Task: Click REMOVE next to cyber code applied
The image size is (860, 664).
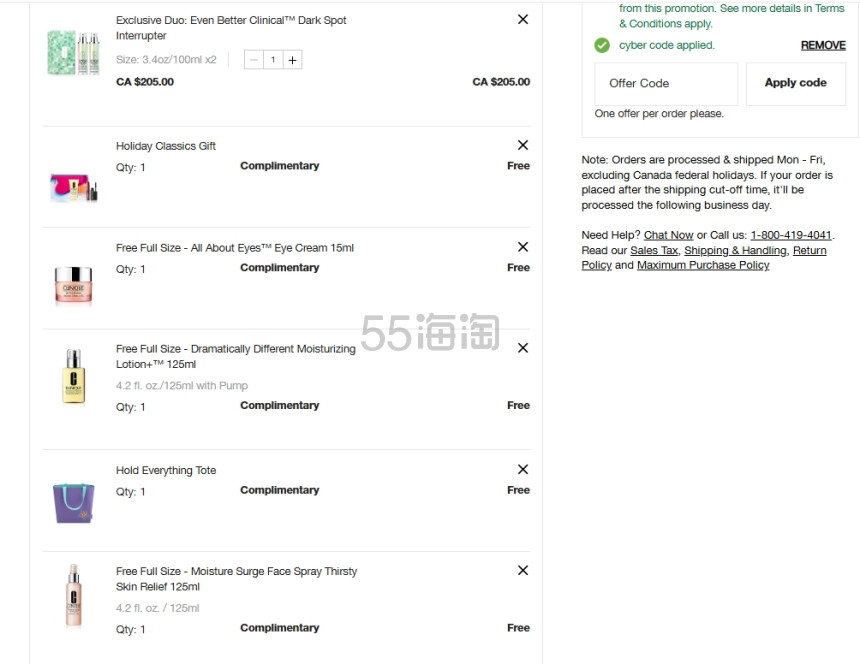Action: [823, 45]
